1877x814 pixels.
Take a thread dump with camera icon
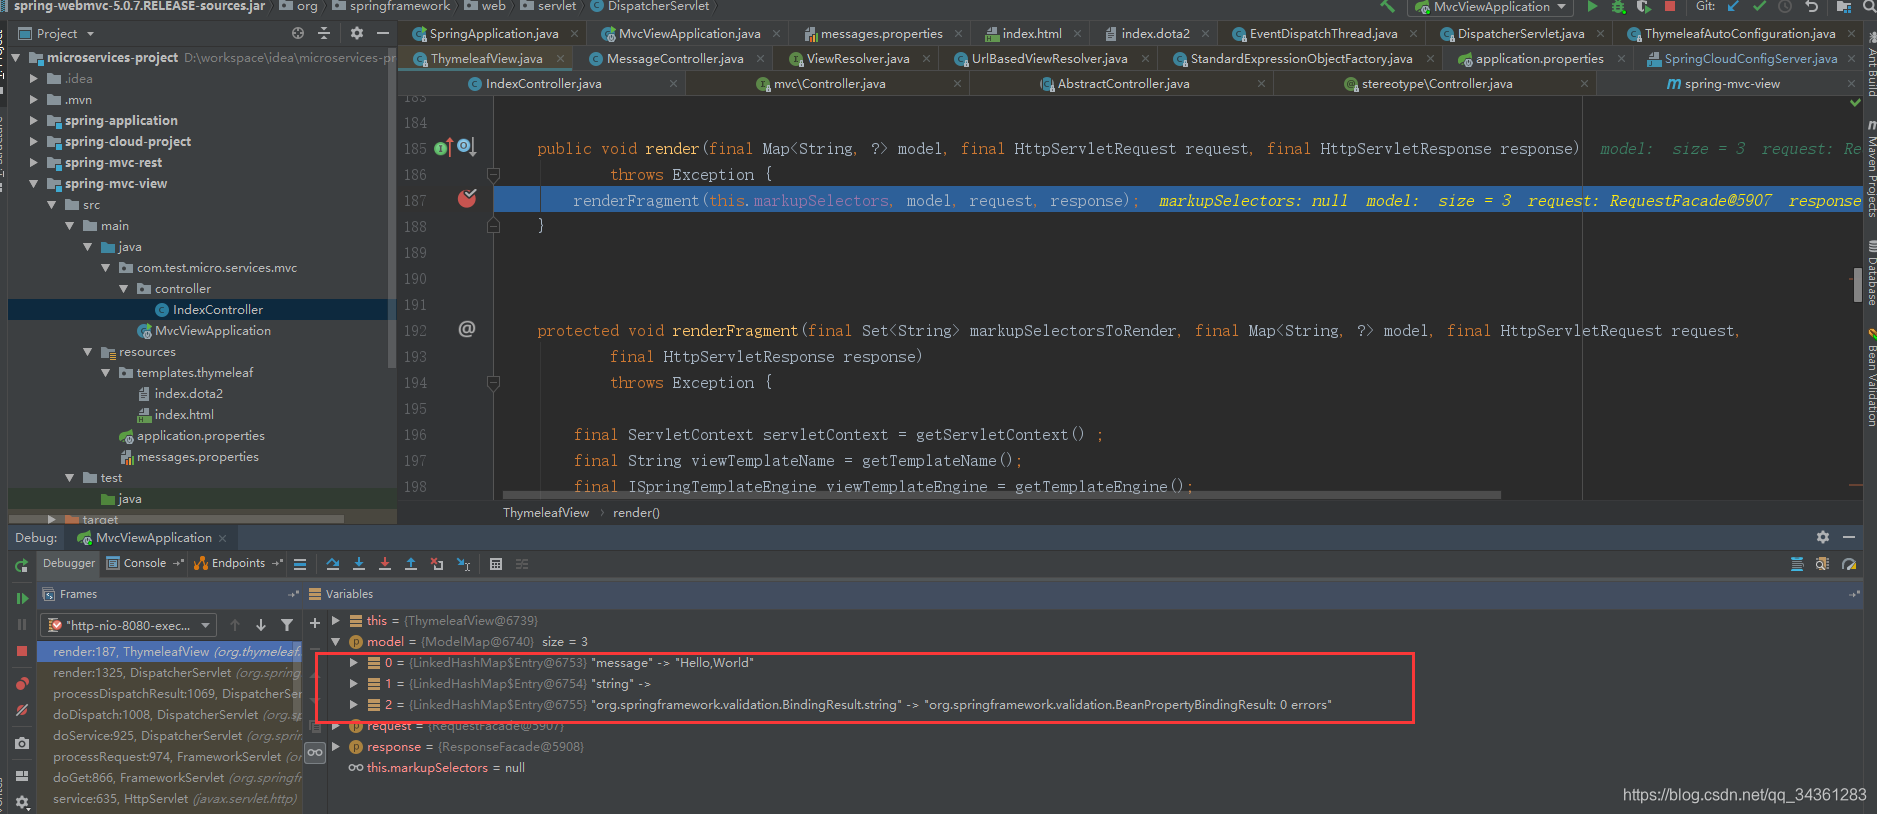tap(22, 743)
